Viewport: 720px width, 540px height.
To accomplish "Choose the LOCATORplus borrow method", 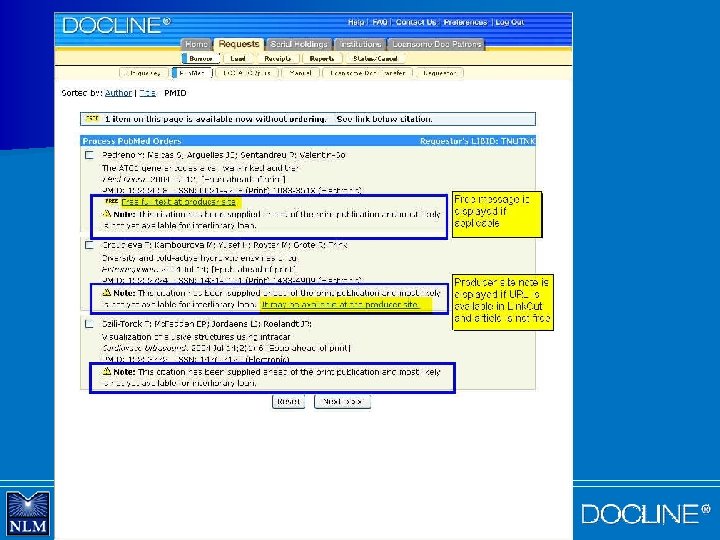I will [247, 73].
